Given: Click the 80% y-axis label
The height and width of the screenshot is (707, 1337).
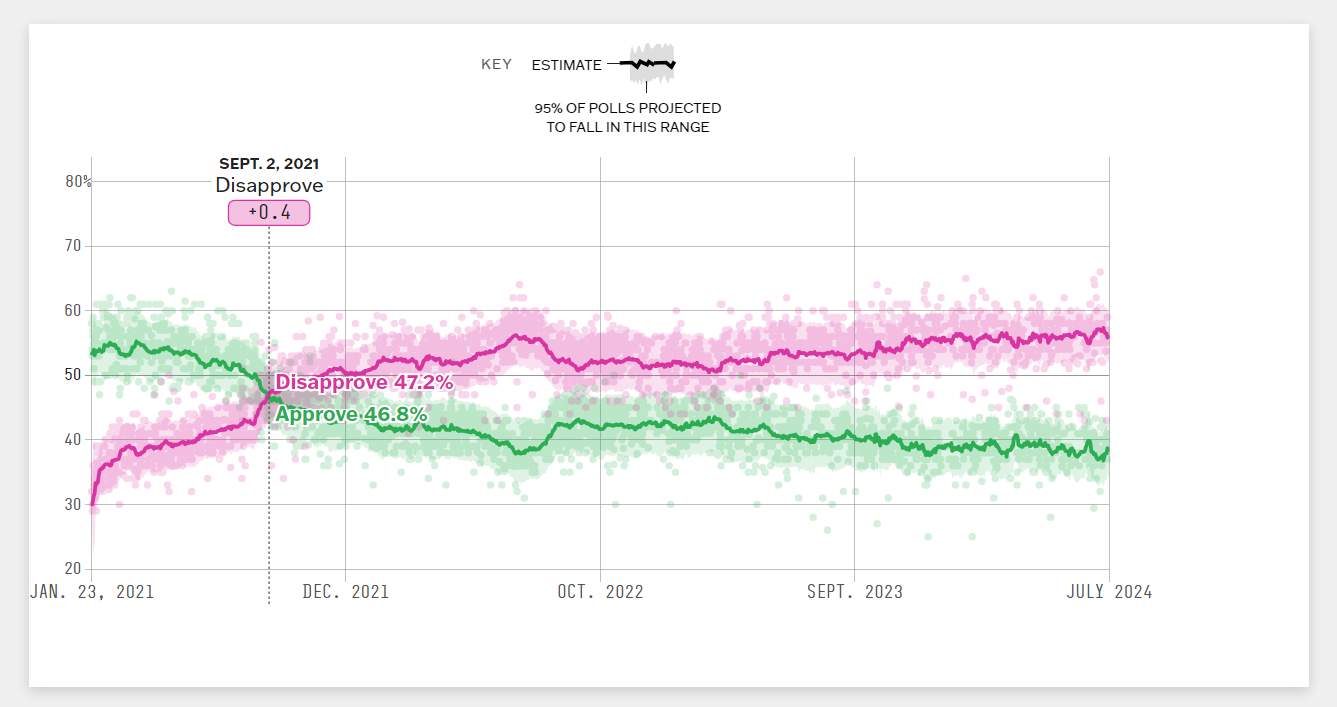Looking at the screenshot, I should coord(79,182).
